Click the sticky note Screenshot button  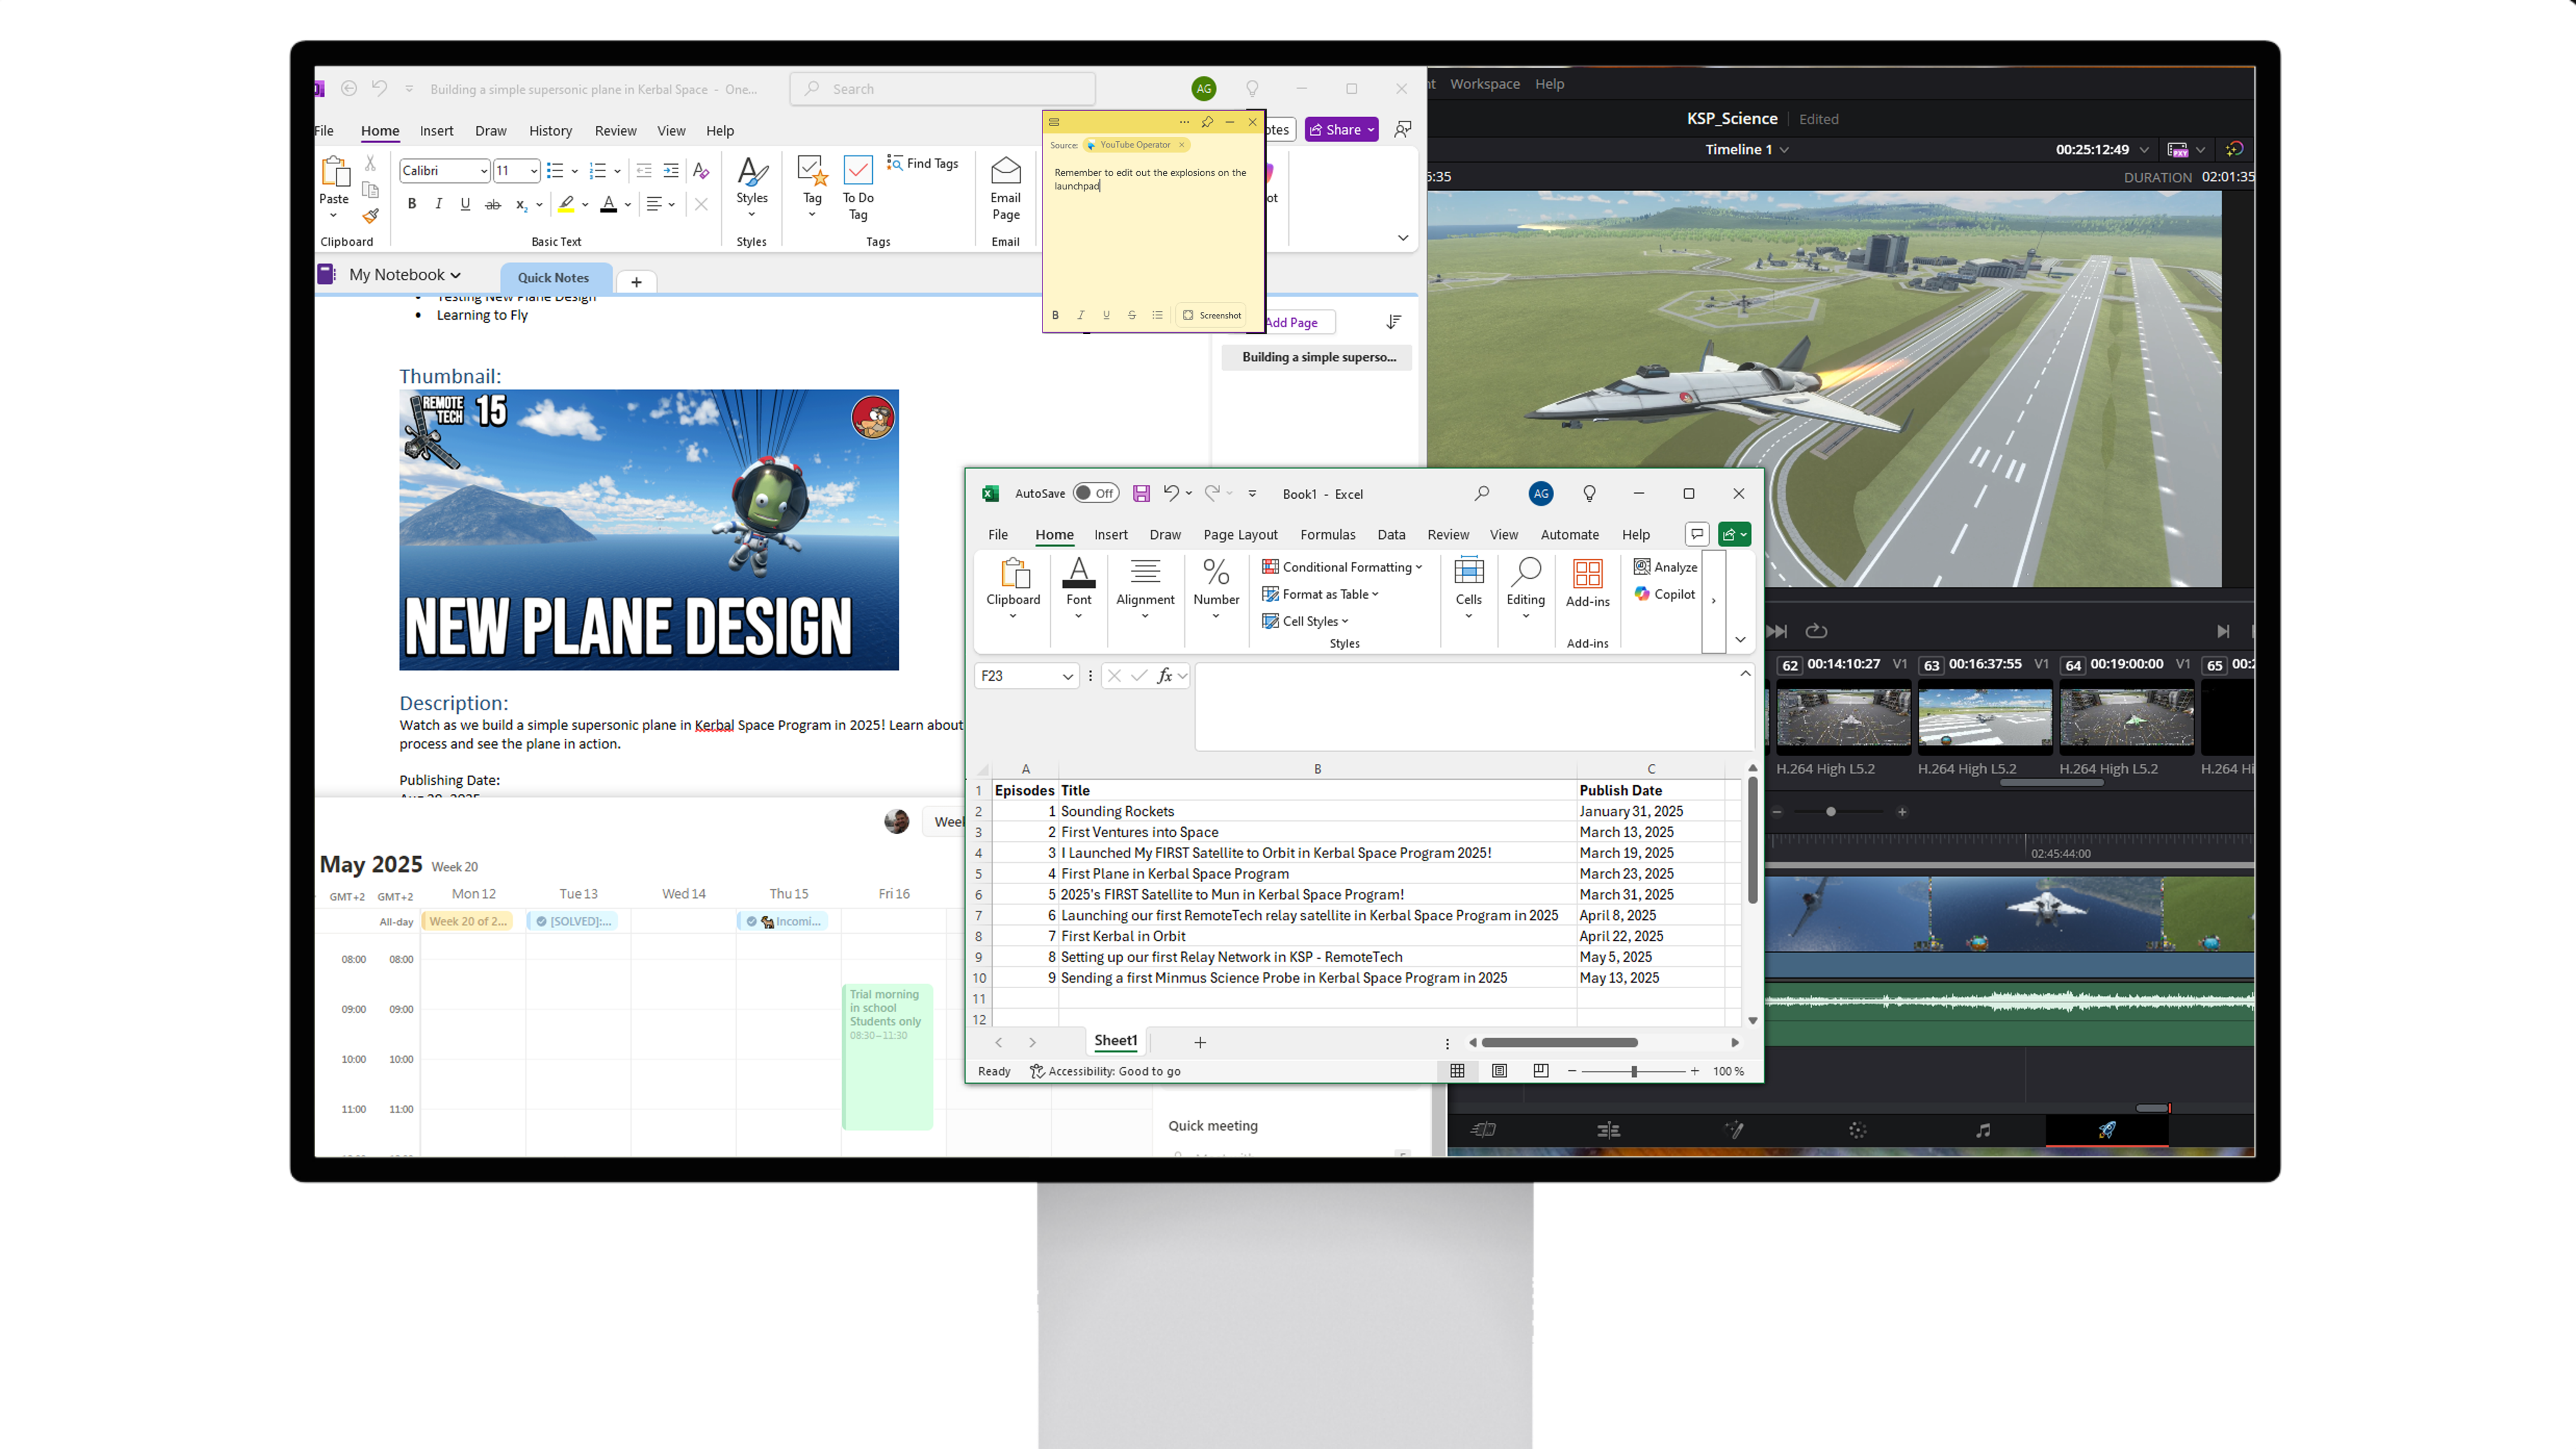1211,315
